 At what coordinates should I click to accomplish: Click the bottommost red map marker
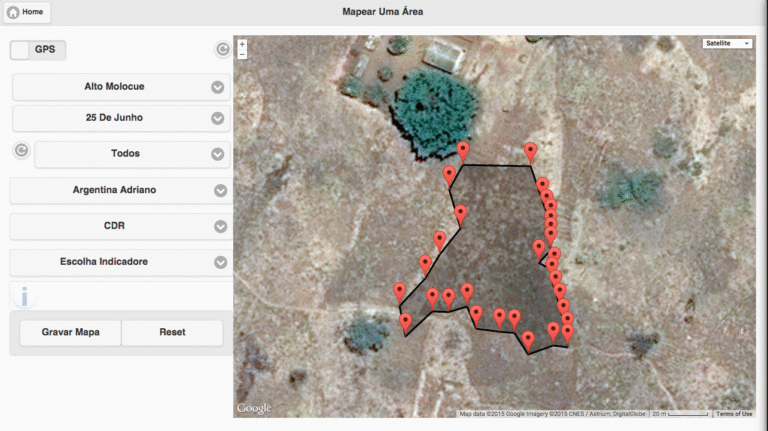529,340
